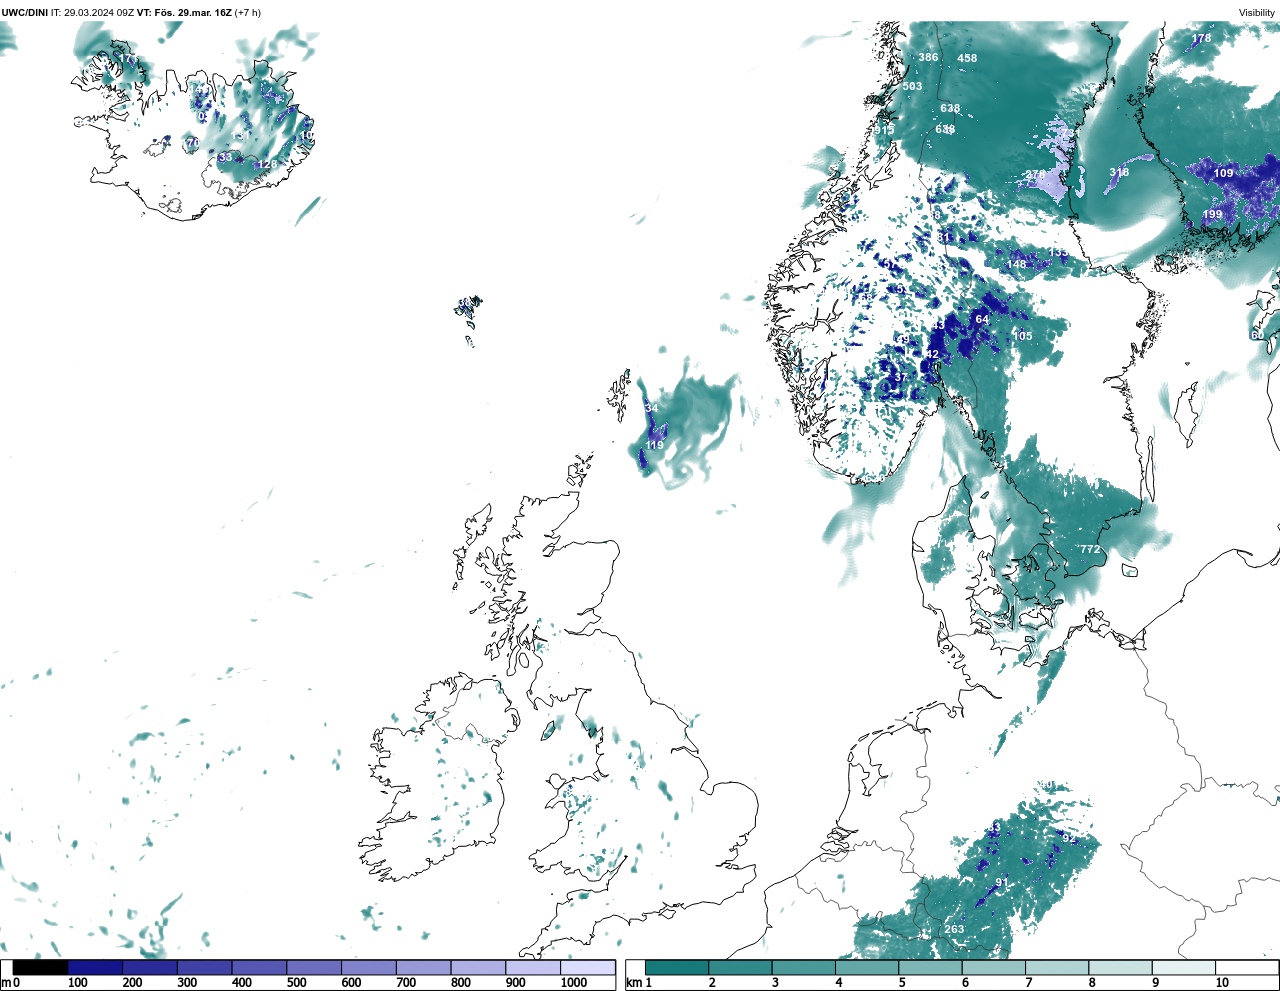
Task: Click the 37 visibility value
Action: click(899, 377)
